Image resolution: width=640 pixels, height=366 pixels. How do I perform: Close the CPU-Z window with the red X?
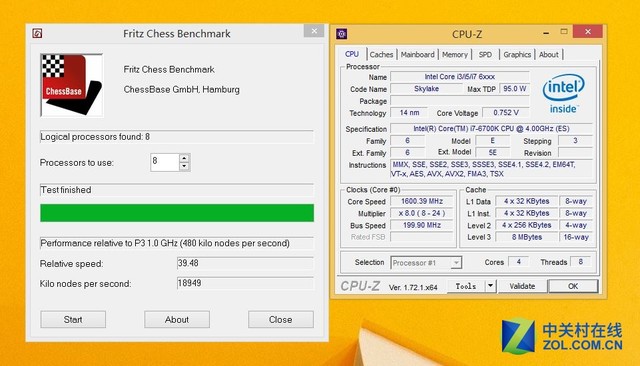pos(588,32)
